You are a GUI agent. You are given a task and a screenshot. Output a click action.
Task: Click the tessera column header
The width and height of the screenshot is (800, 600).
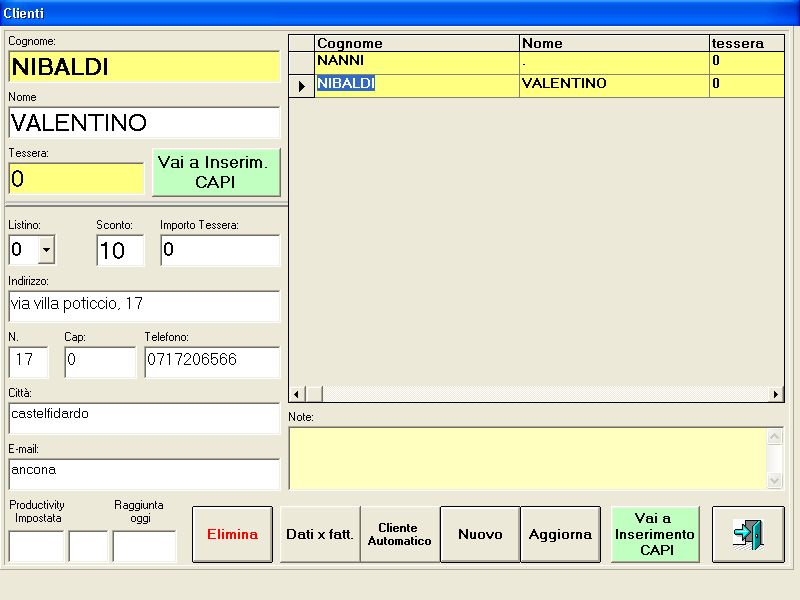(747, 43)
